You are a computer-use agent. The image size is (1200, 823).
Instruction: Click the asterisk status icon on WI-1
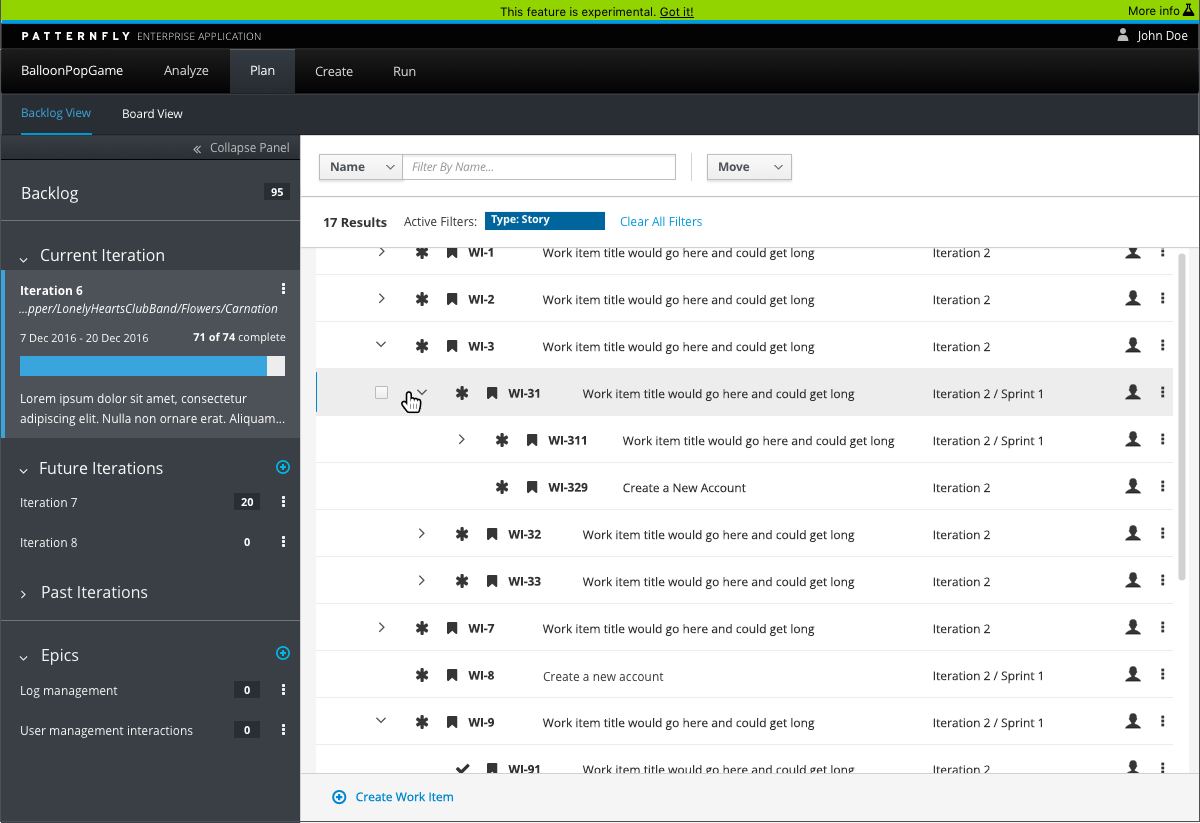[422, 253]
